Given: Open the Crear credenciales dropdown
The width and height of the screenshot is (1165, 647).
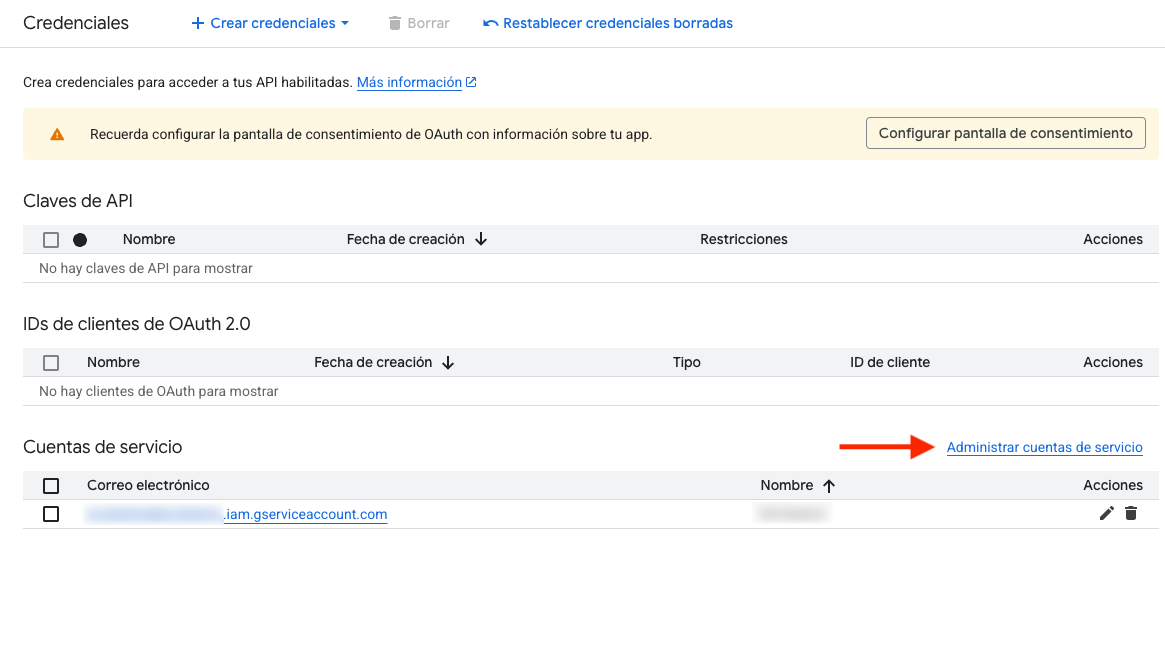Looking at the screenshot, I should click(x=270, y=23).
